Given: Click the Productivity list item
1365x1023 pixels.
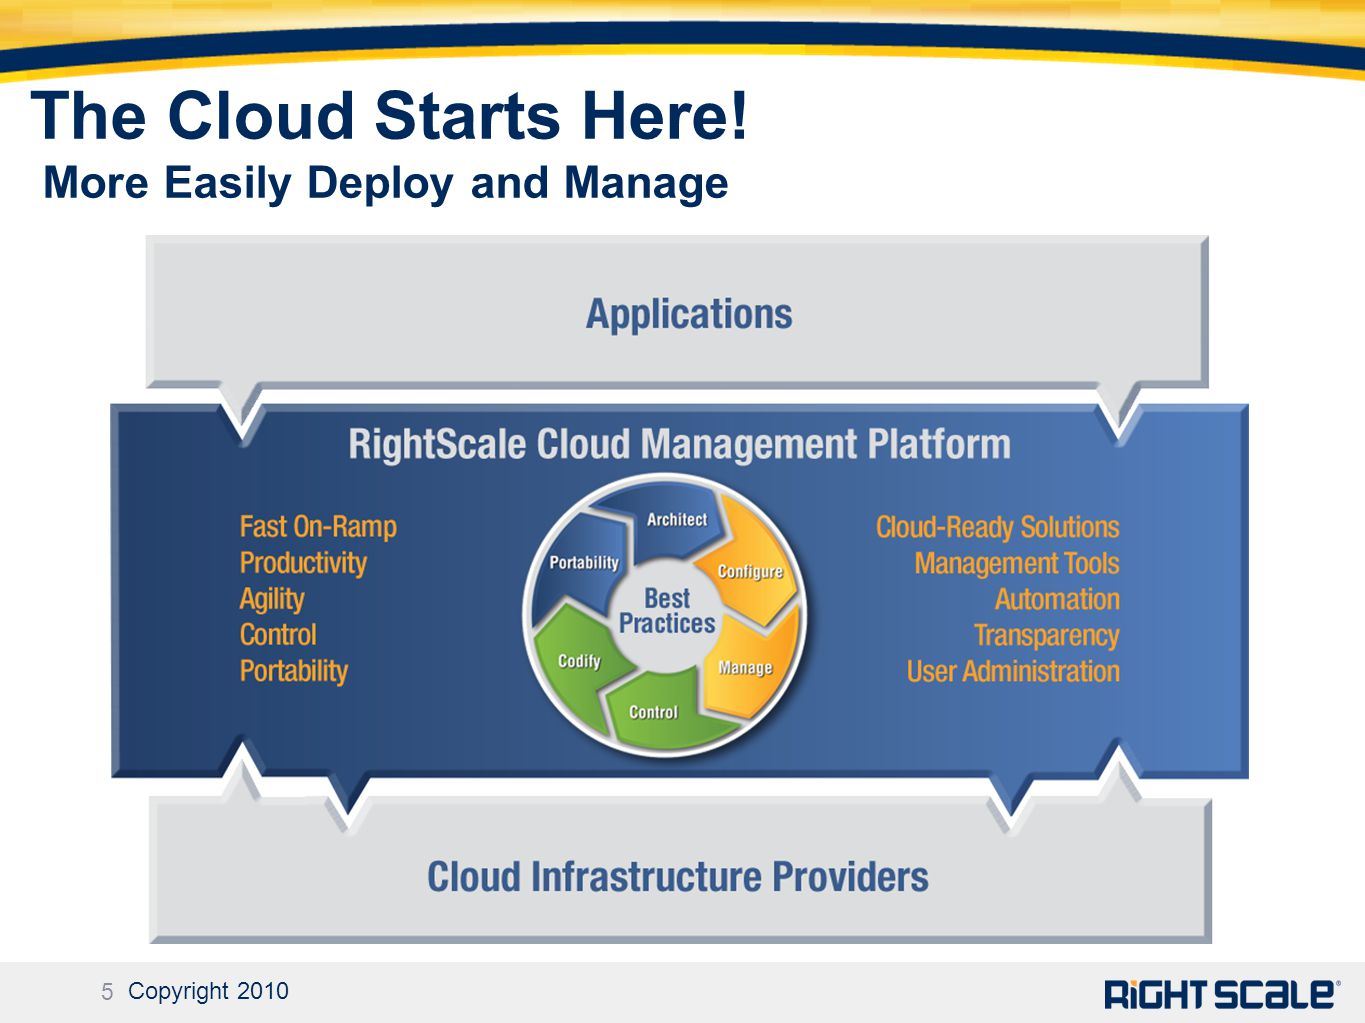Looking at the screenshot, I should point(303,563).
